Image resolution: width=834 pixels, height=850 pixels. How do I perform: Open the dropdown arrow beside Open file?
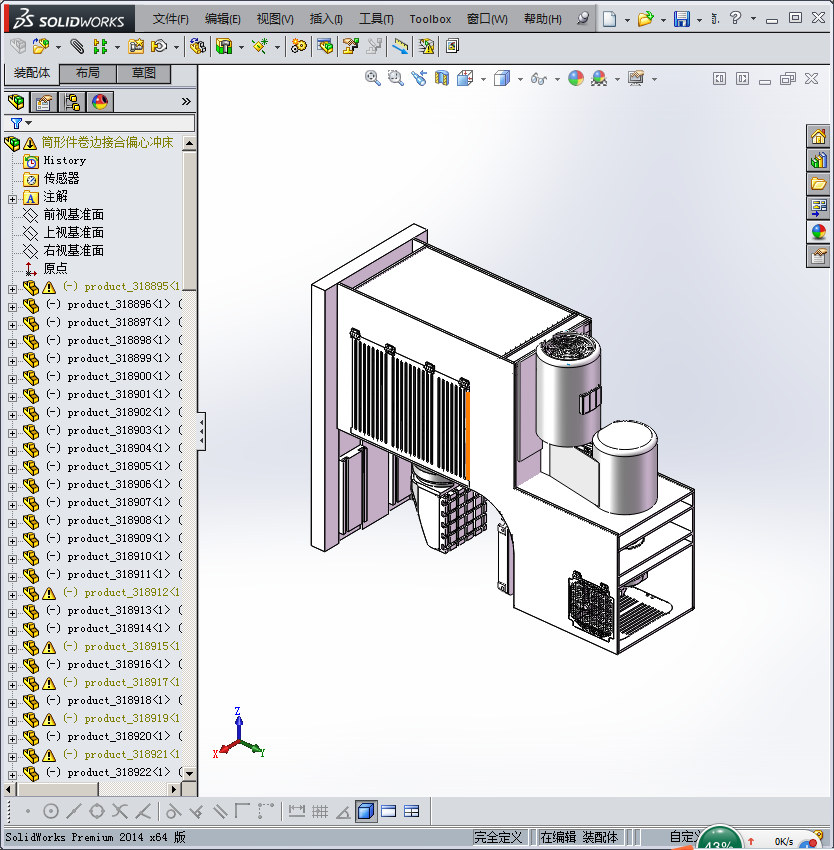tap(663, 20)
